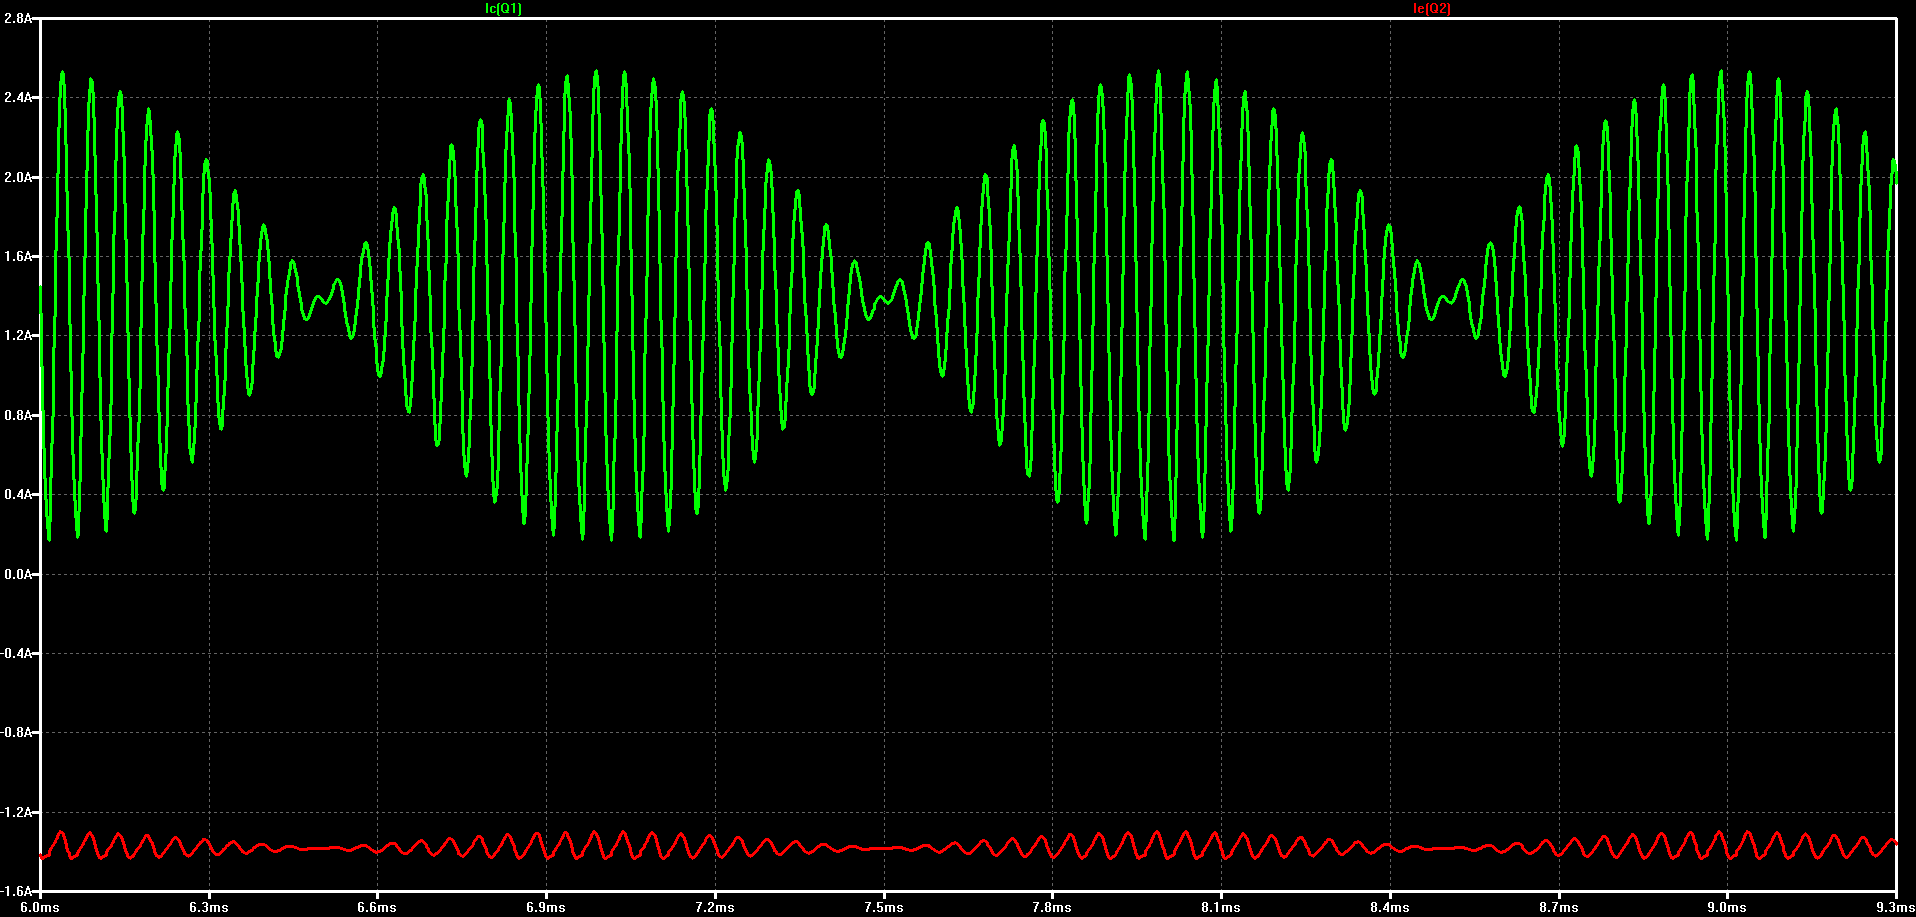Click the 1.6A vertical axis label
The height and width of the screenshot is (917, 1916).
point(18,256)
